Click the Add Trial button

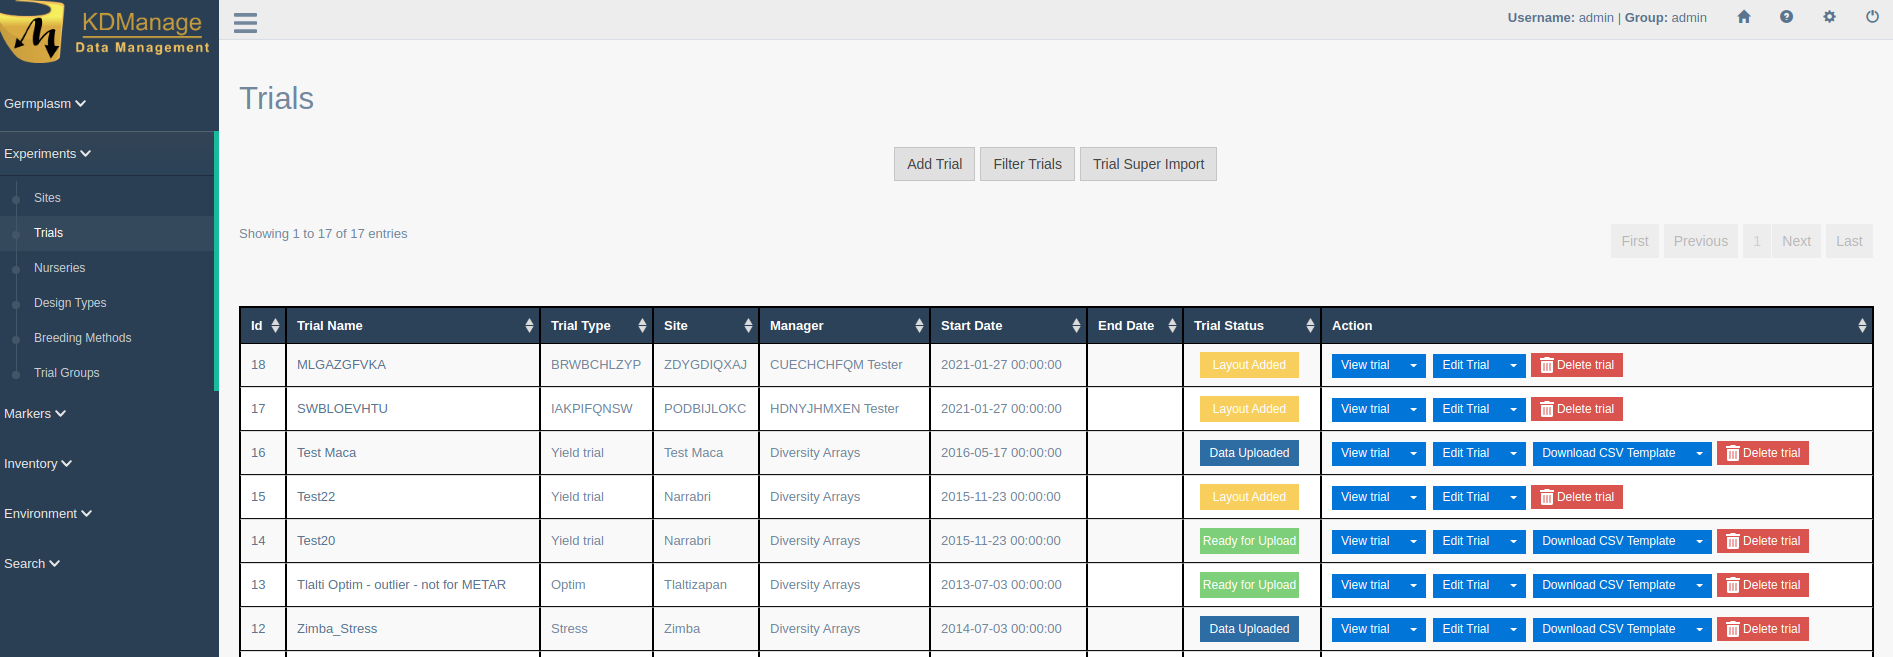click(934, 164)
